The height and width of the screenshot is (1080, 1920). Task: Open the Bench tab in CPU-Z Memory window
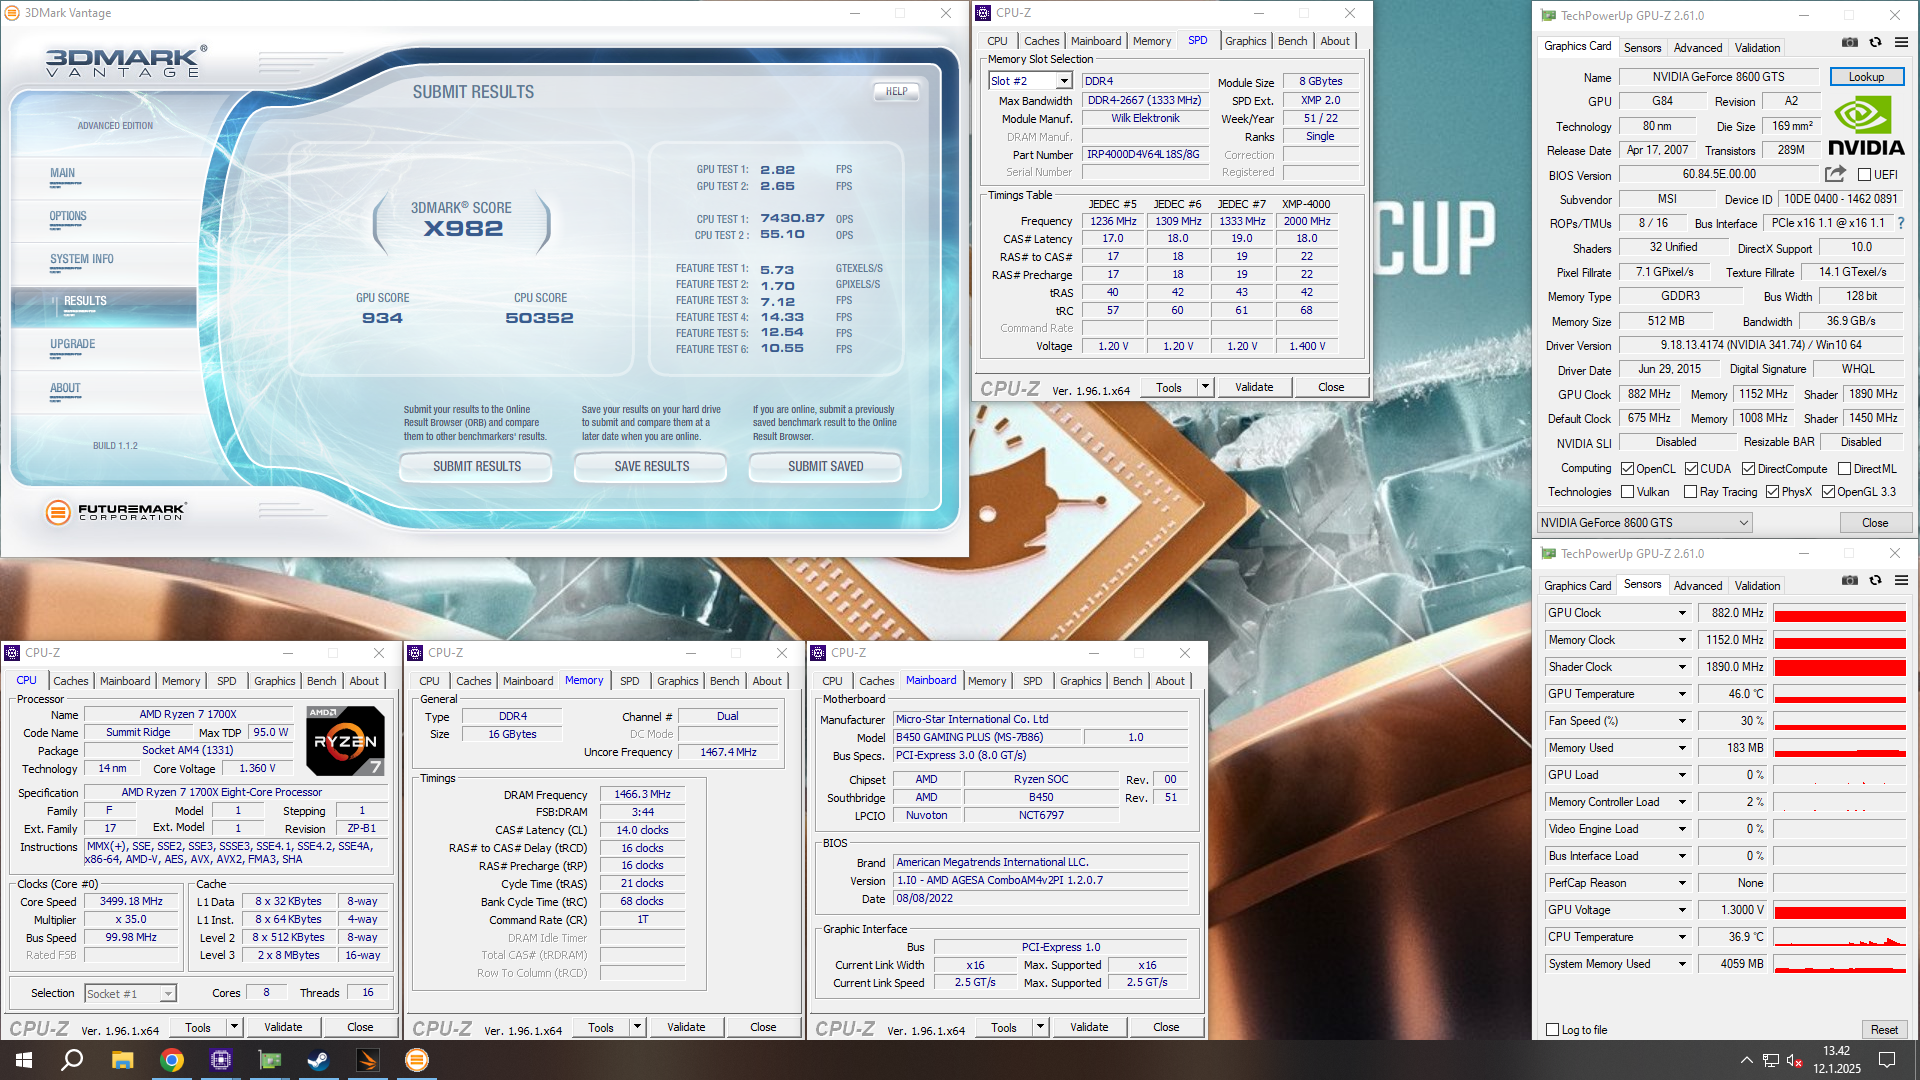tap(724, 681)
